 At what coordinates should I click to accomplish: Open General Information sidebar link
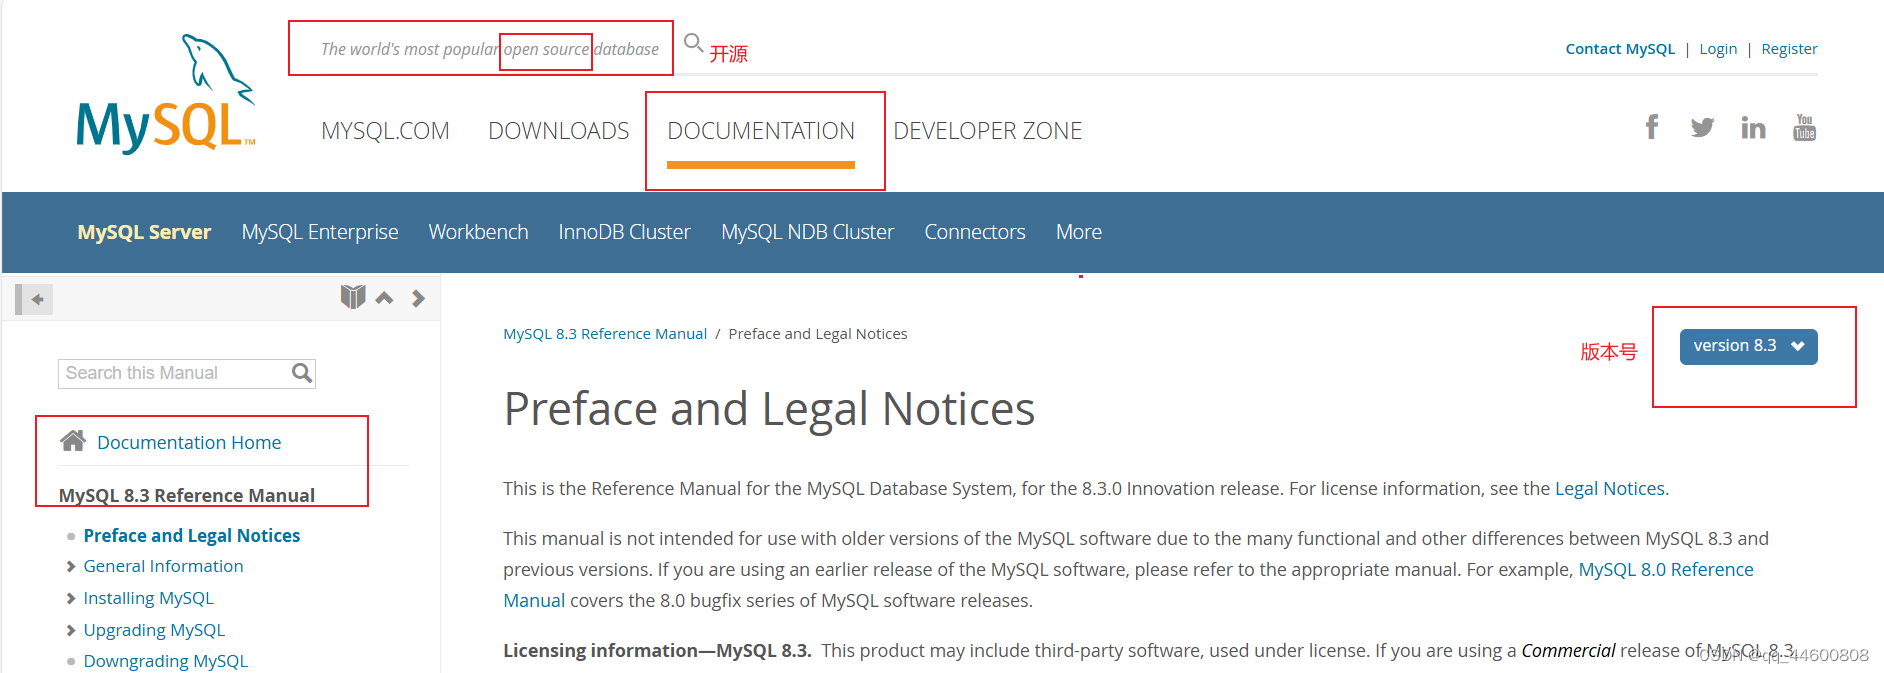(163, 567)
